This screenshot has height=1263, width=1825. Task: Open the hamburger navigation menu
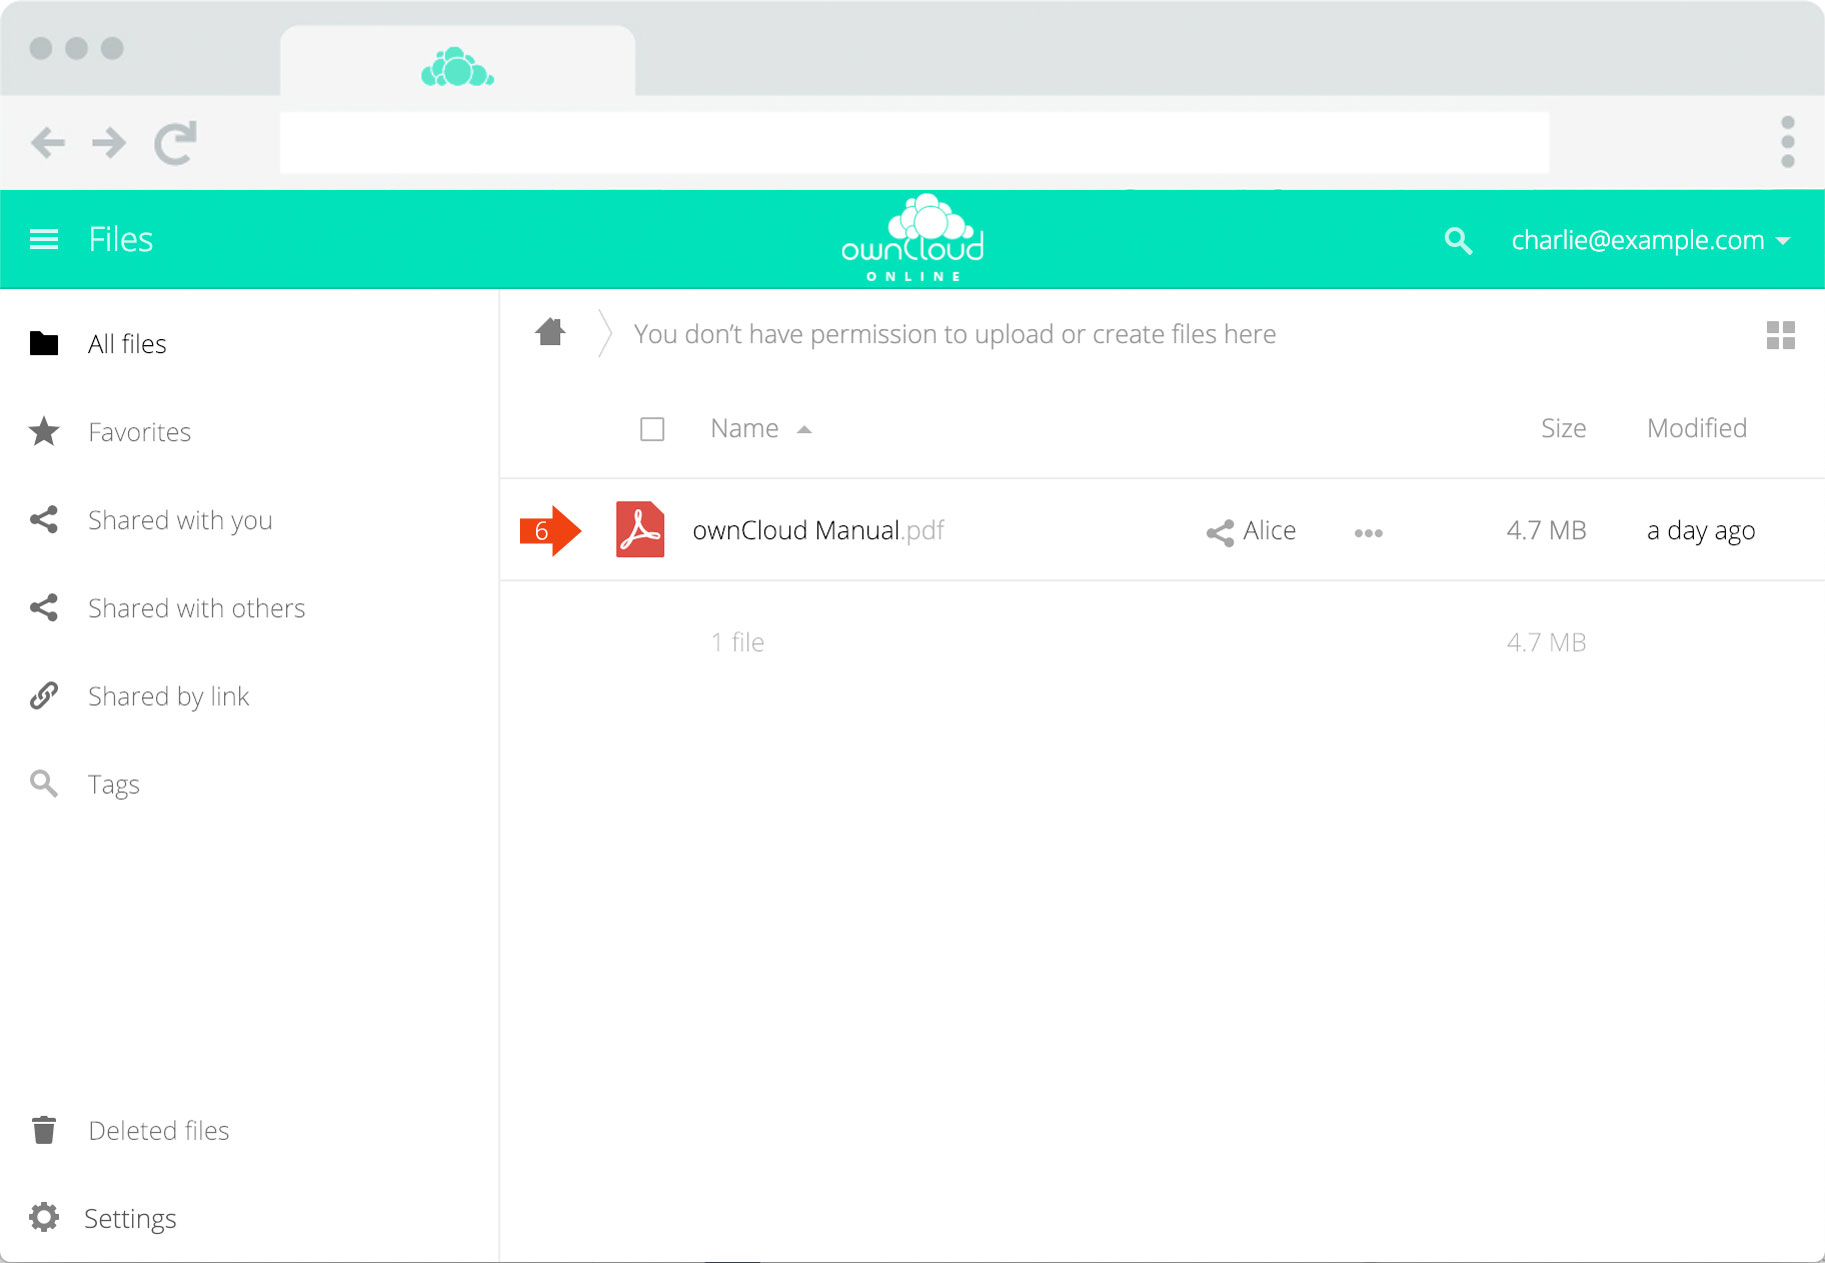44,239
